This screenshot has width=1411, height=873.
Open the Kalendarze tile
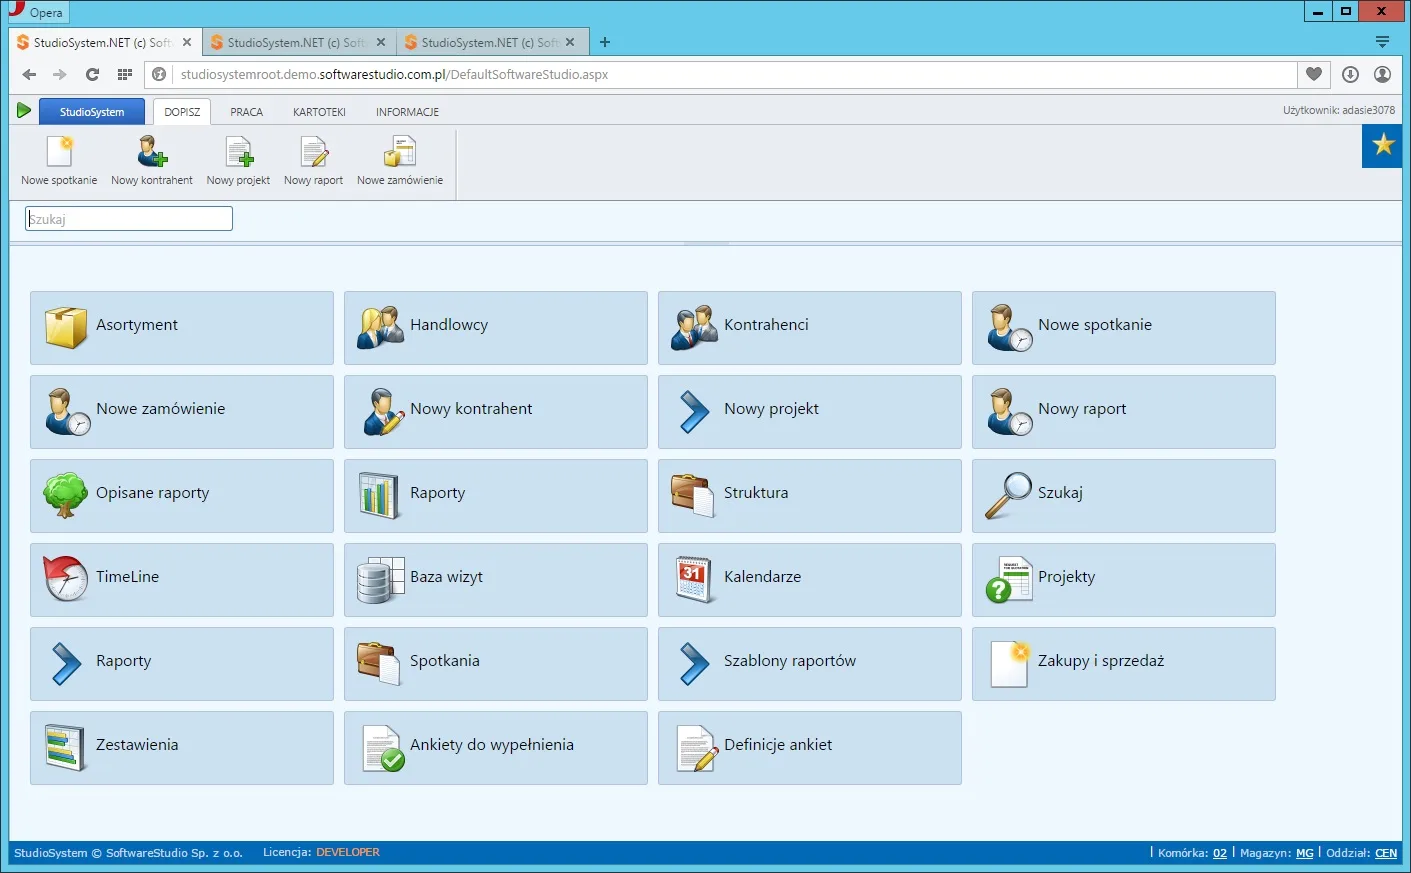[x=810, y=580]
